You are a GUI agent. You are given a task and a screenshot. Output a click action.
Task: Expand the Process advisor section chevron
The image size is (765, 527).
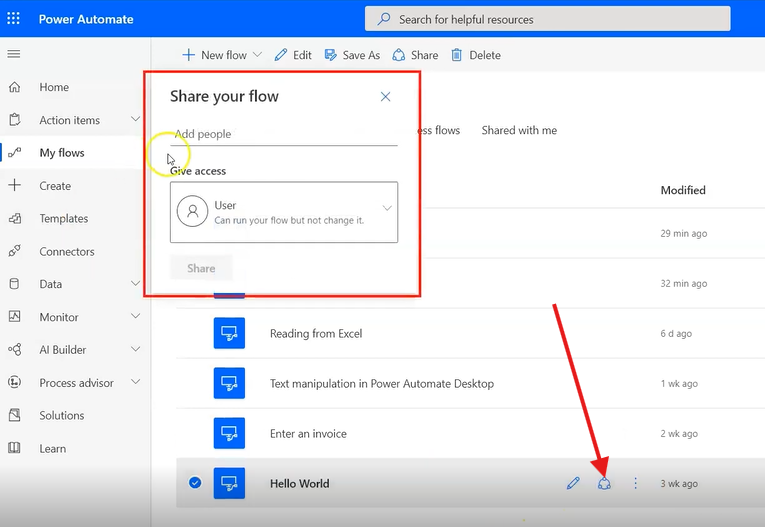136,382
